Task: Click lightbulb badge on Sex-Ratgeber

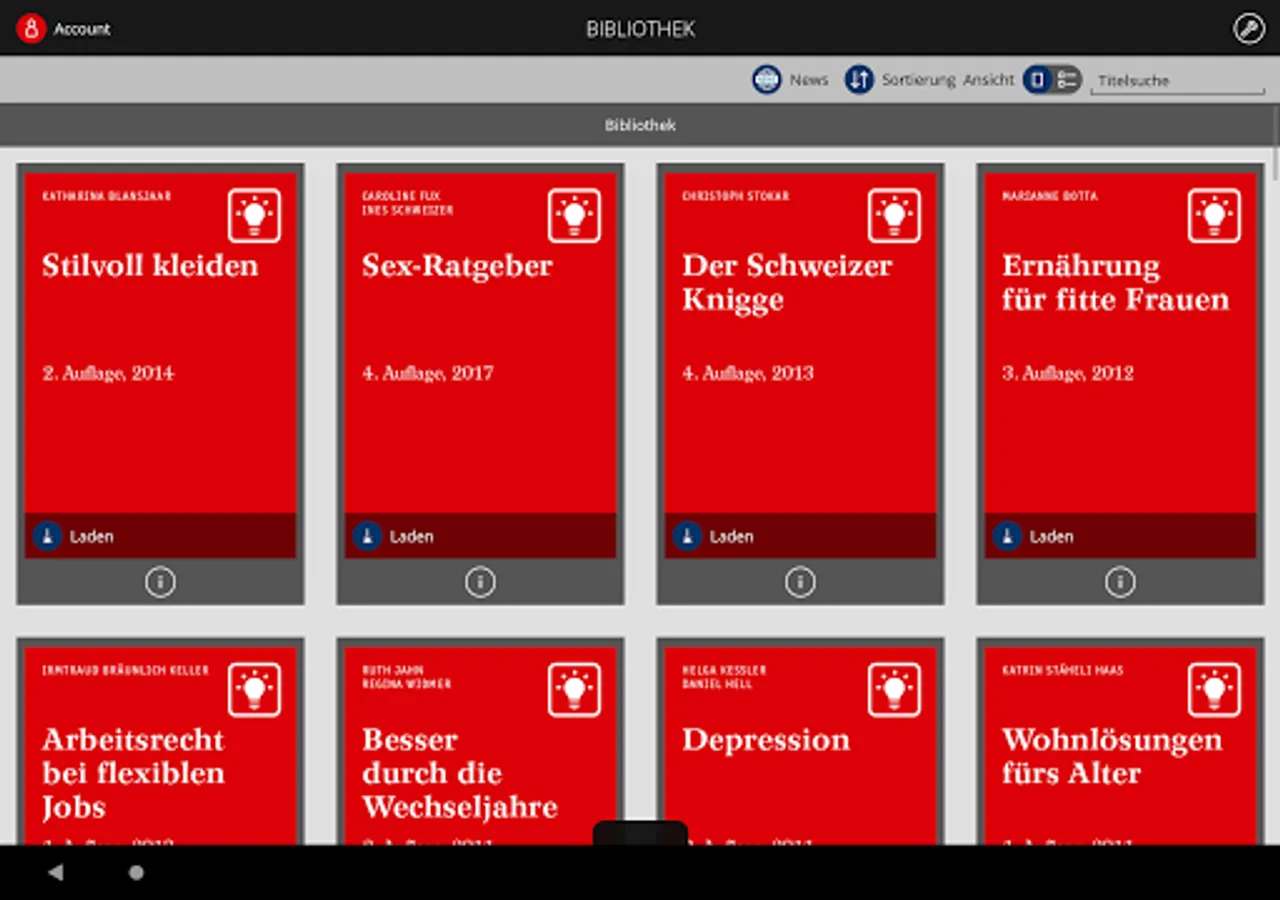Action: [574, 215]
